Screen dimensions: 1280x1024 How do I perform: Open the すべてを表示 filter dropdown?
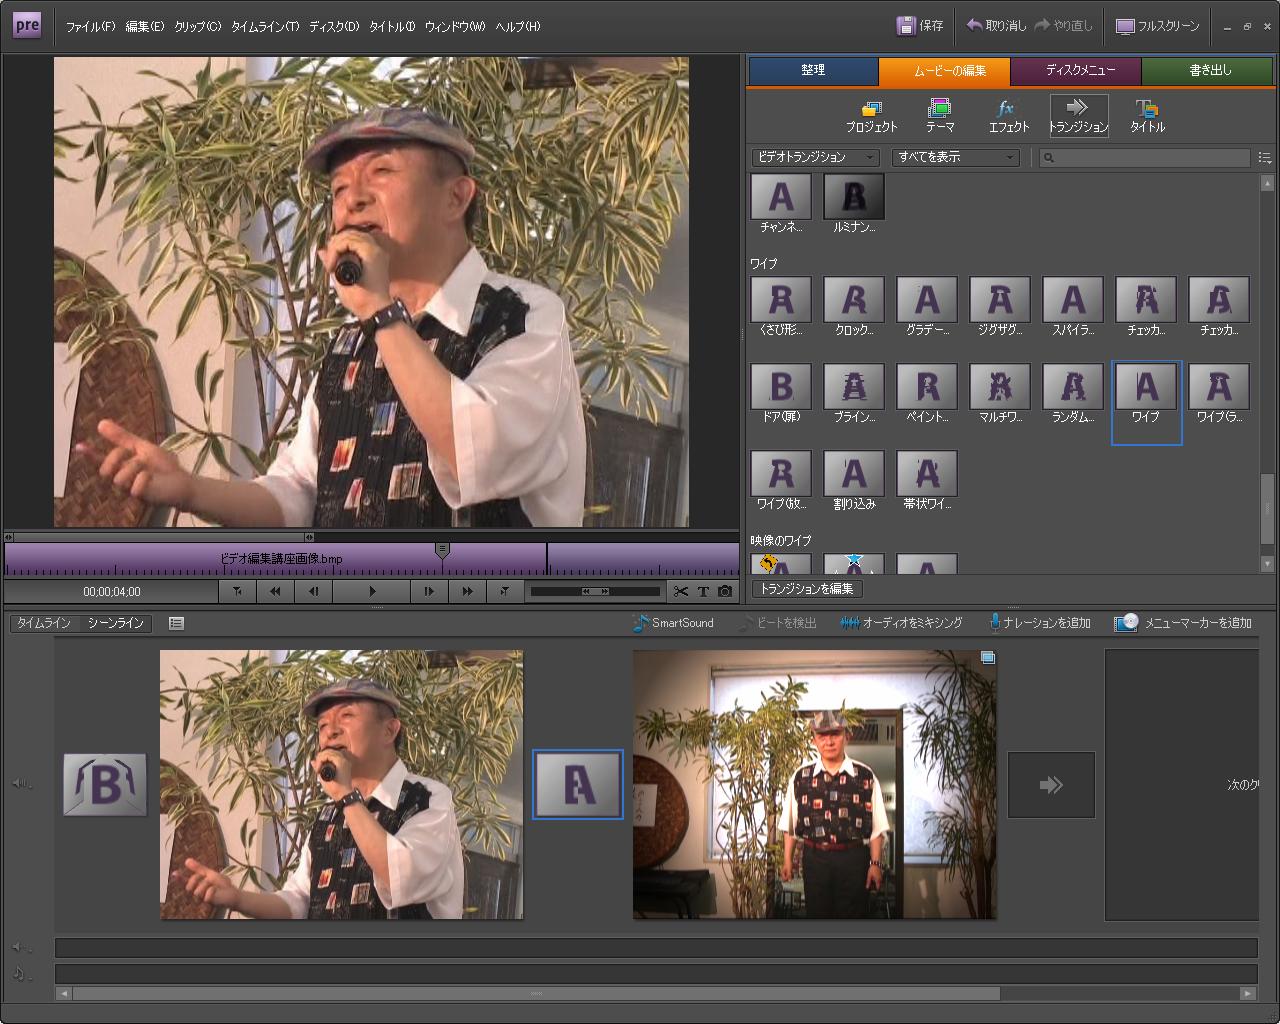point(955,157)
